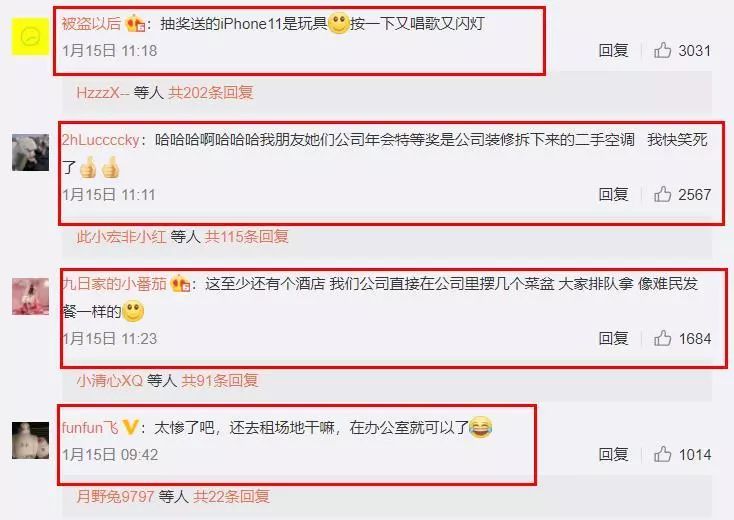This screenshot has height=520, width=734.
Task: Expand the 共91条回复 replies
Action: (220, 381)
